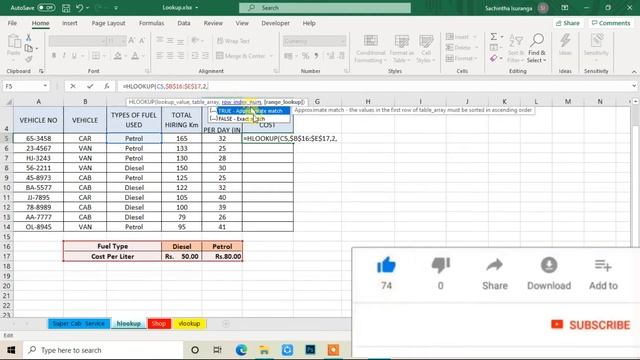Viewport: 640px width, 360px height.
Task: Choose FALSE - Exact match option
Action: 249,119
